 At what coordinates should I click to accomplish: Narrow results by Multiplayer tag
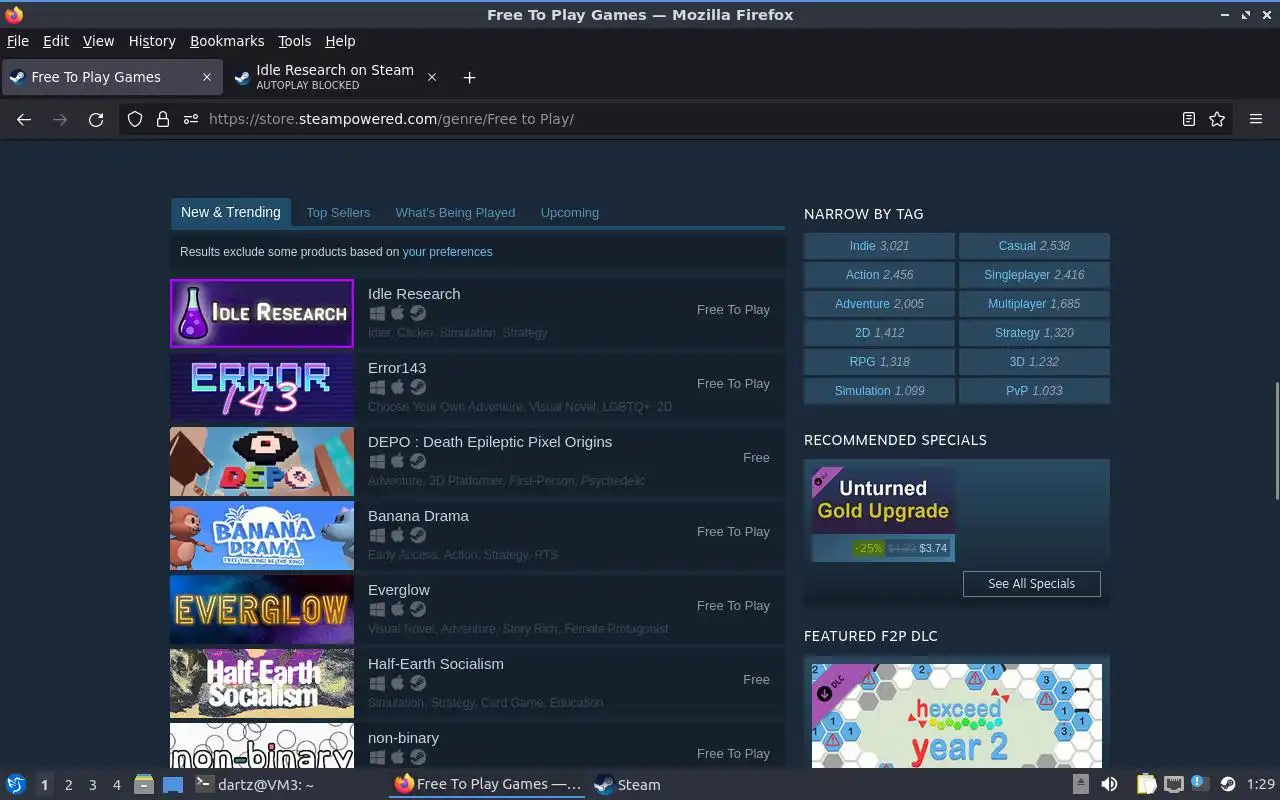pos(1034,304)
